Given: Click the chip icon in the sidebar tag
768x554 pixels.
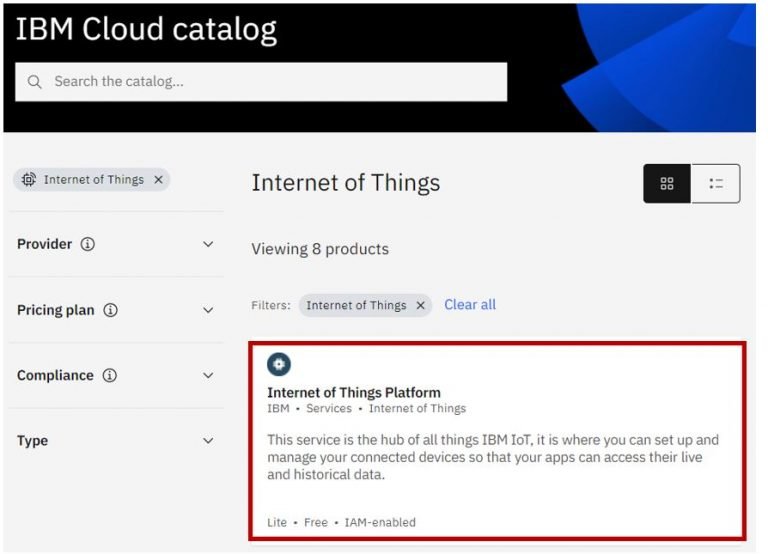Looking at the screenshot, I should (x=28, y=180).
